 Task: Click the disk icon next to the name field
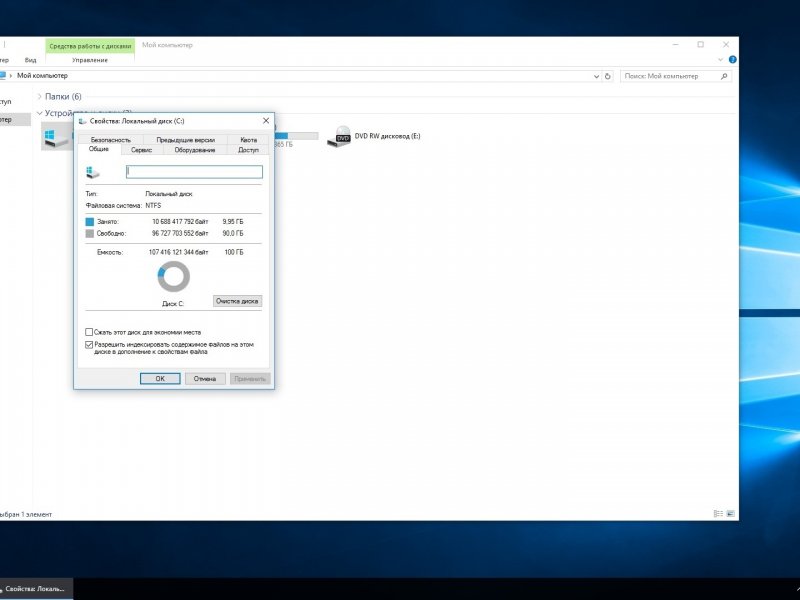point(92,172)
